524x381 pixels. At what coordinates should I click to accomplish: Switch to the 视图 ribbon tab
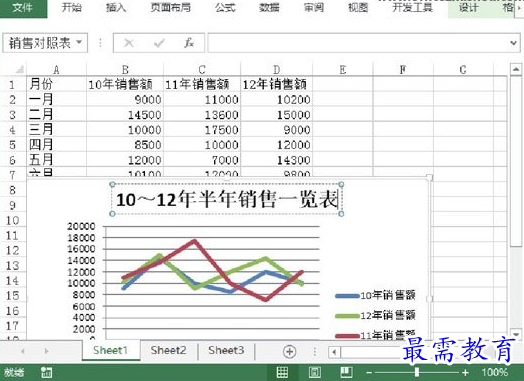[358, 7]
